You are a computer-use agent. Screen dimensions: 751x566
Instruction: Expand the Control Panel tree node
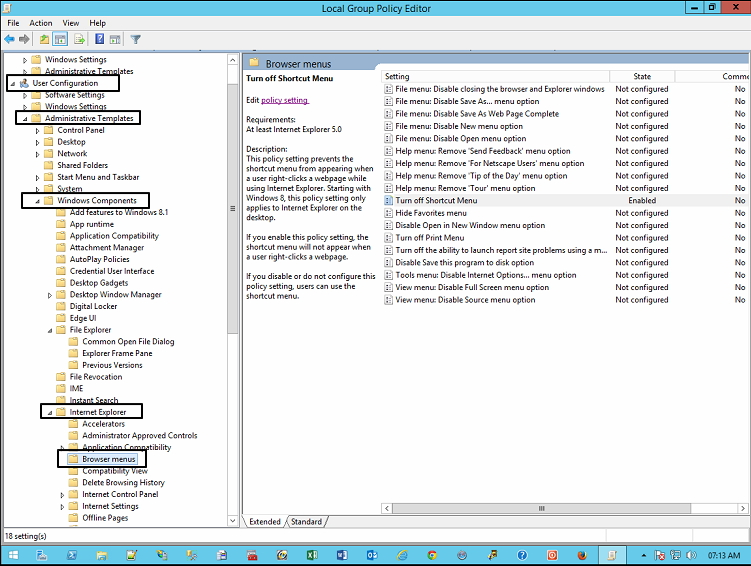[x=37, y=131]
